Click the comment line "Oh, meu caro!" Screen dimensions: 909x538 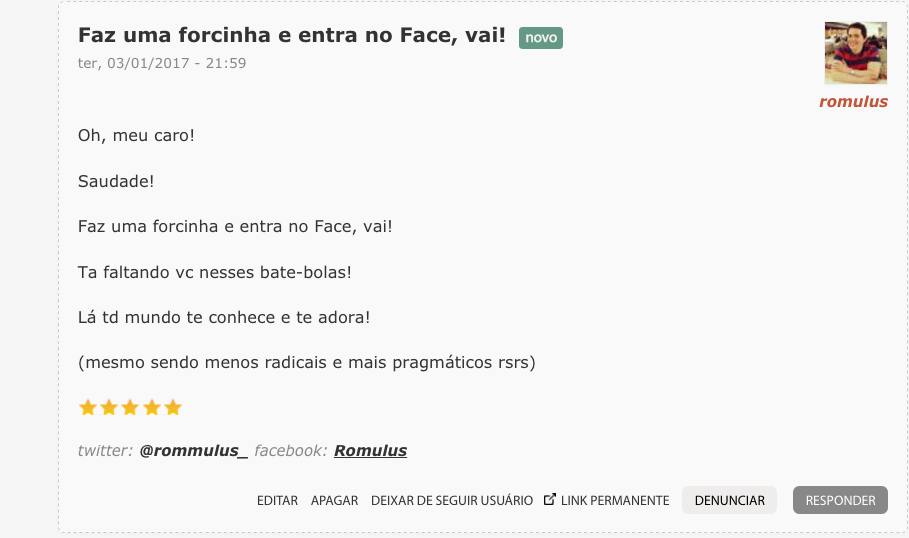click(x=136, y=134)
